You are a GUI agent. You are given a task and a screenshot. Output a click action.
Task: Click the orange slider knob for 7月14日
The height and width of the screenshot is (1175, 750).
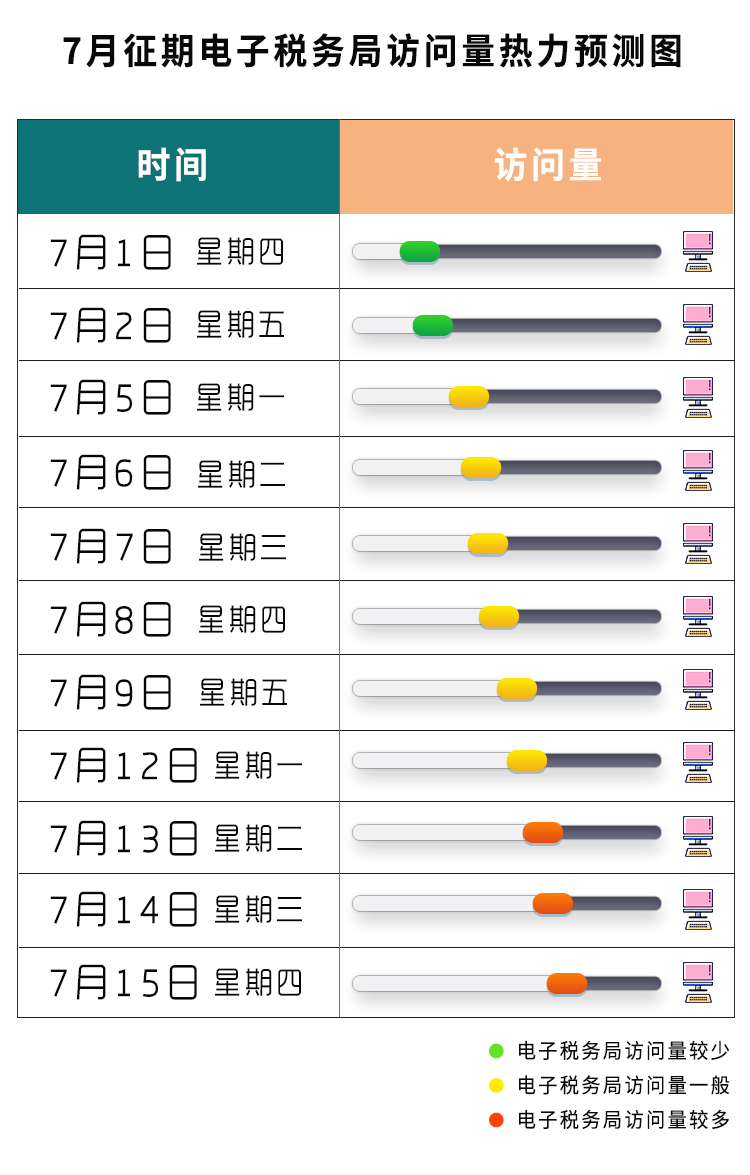coord(553,904)
